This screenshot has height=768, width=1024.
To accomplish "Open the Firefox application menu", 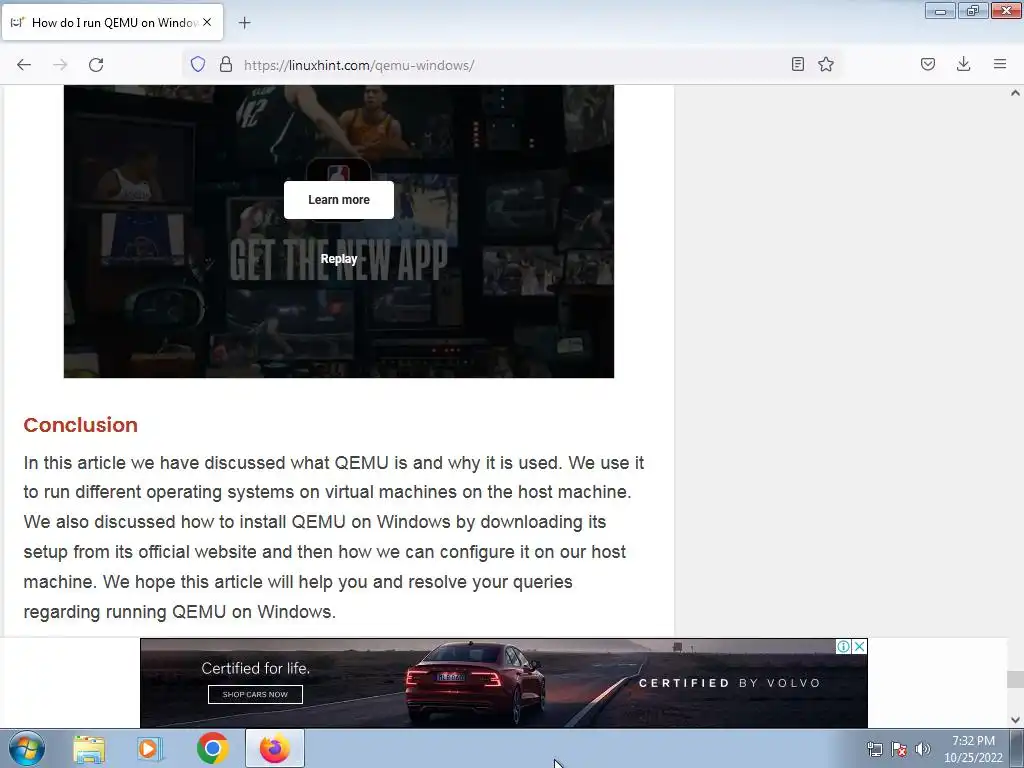I will point(1000,64).
